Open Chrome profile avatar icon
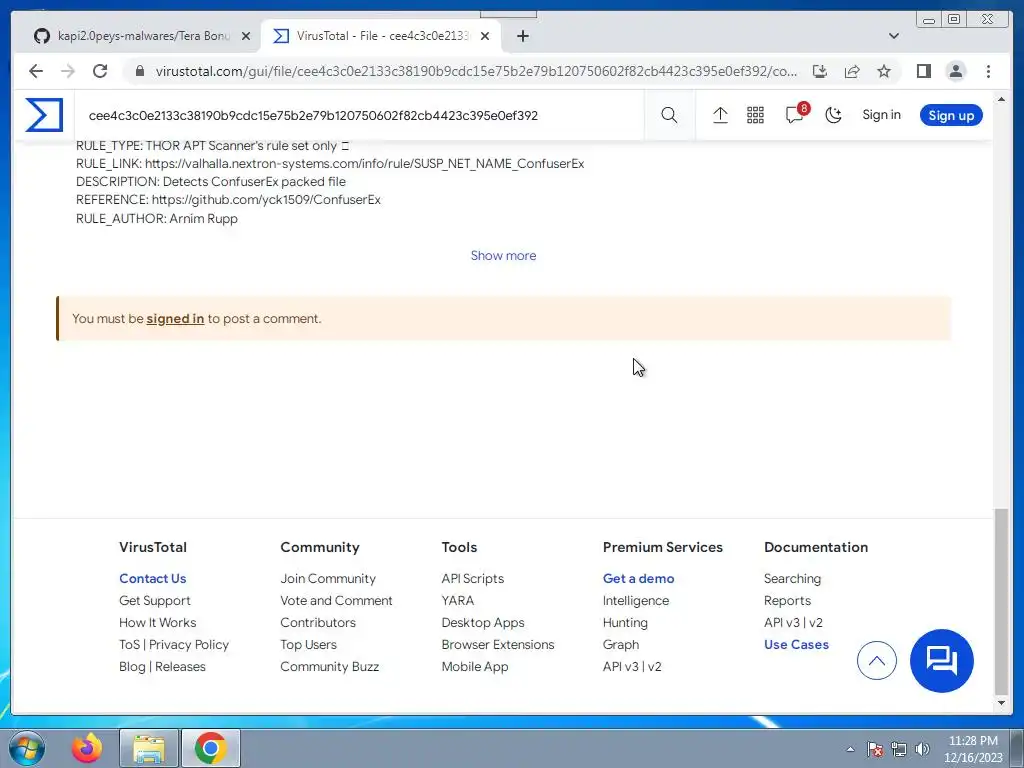Image resolution: width=1024 pixels, height=768 pixels. tap(955, 71)
